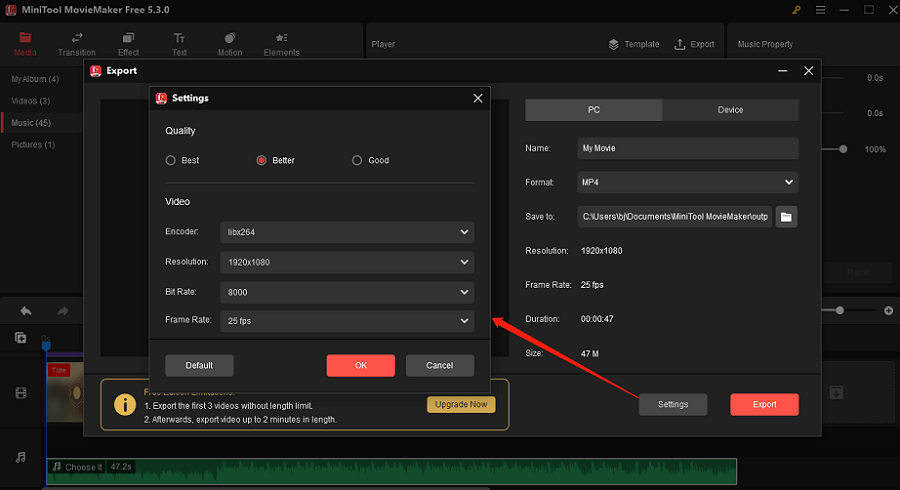Select the Choose It audio clip

click(x=391, y=471)
